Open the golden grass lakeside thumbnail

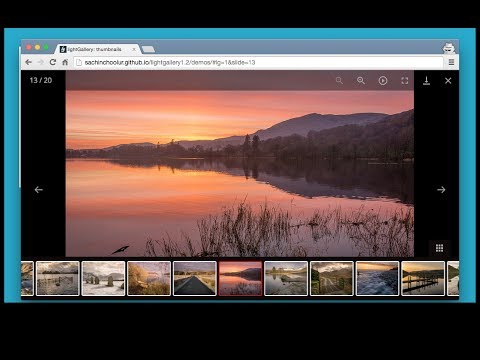(x=149, y=279)
